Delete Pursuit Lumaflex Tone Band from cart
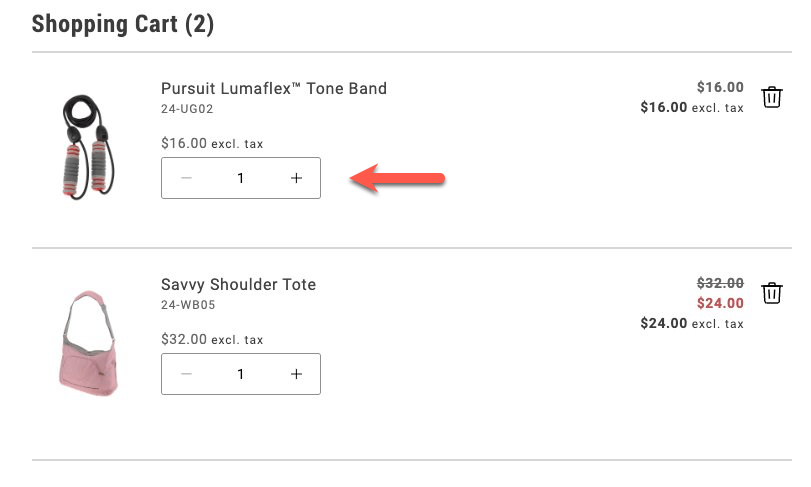Screen dimensions: 811x487 pos(771,97)
